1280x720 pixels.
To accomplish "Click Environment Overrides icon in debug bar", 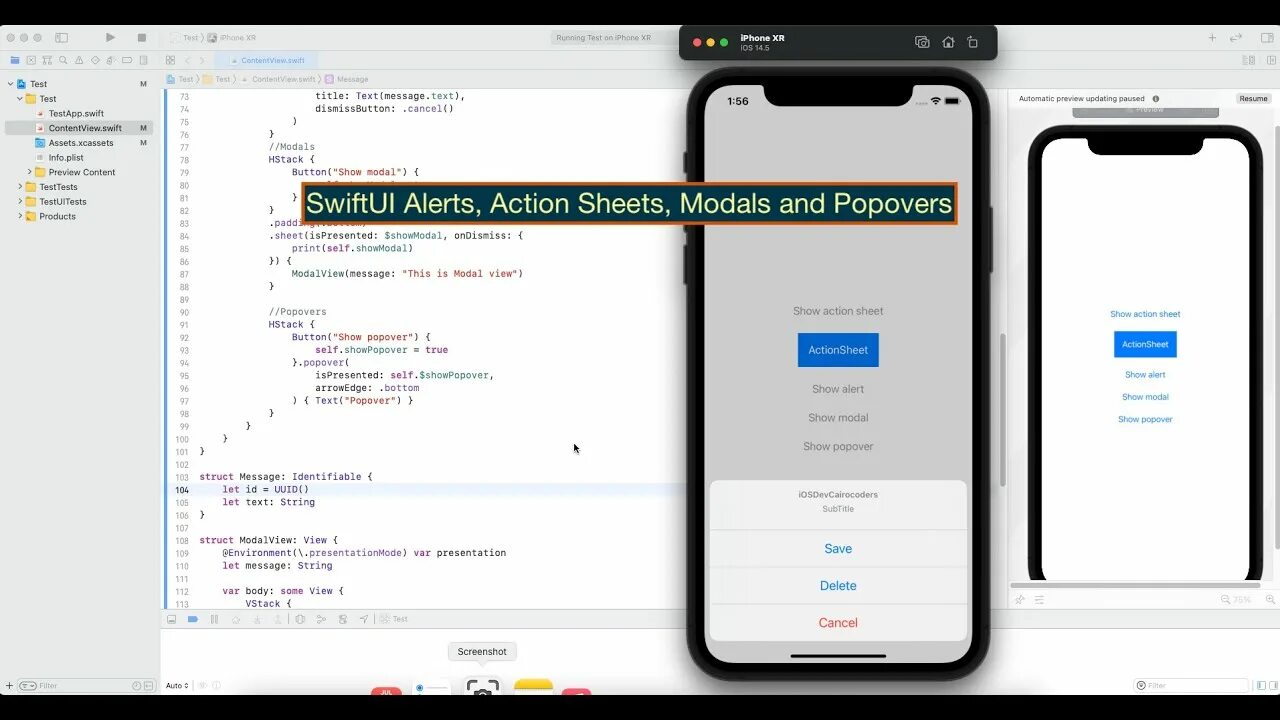I will (x=343, y=619).
